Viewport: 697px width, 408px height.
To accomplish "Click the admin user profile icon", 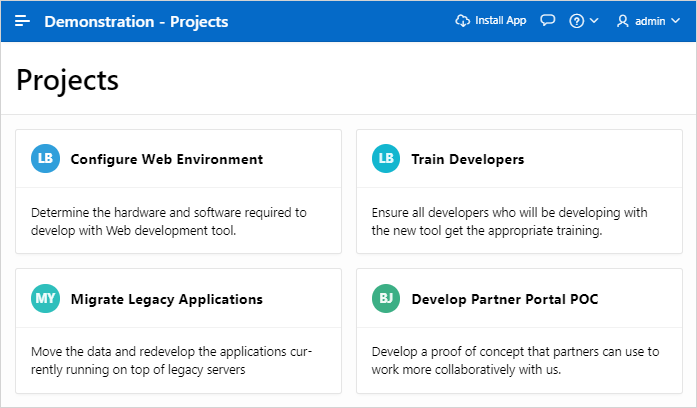I will [x=623, y=21].
